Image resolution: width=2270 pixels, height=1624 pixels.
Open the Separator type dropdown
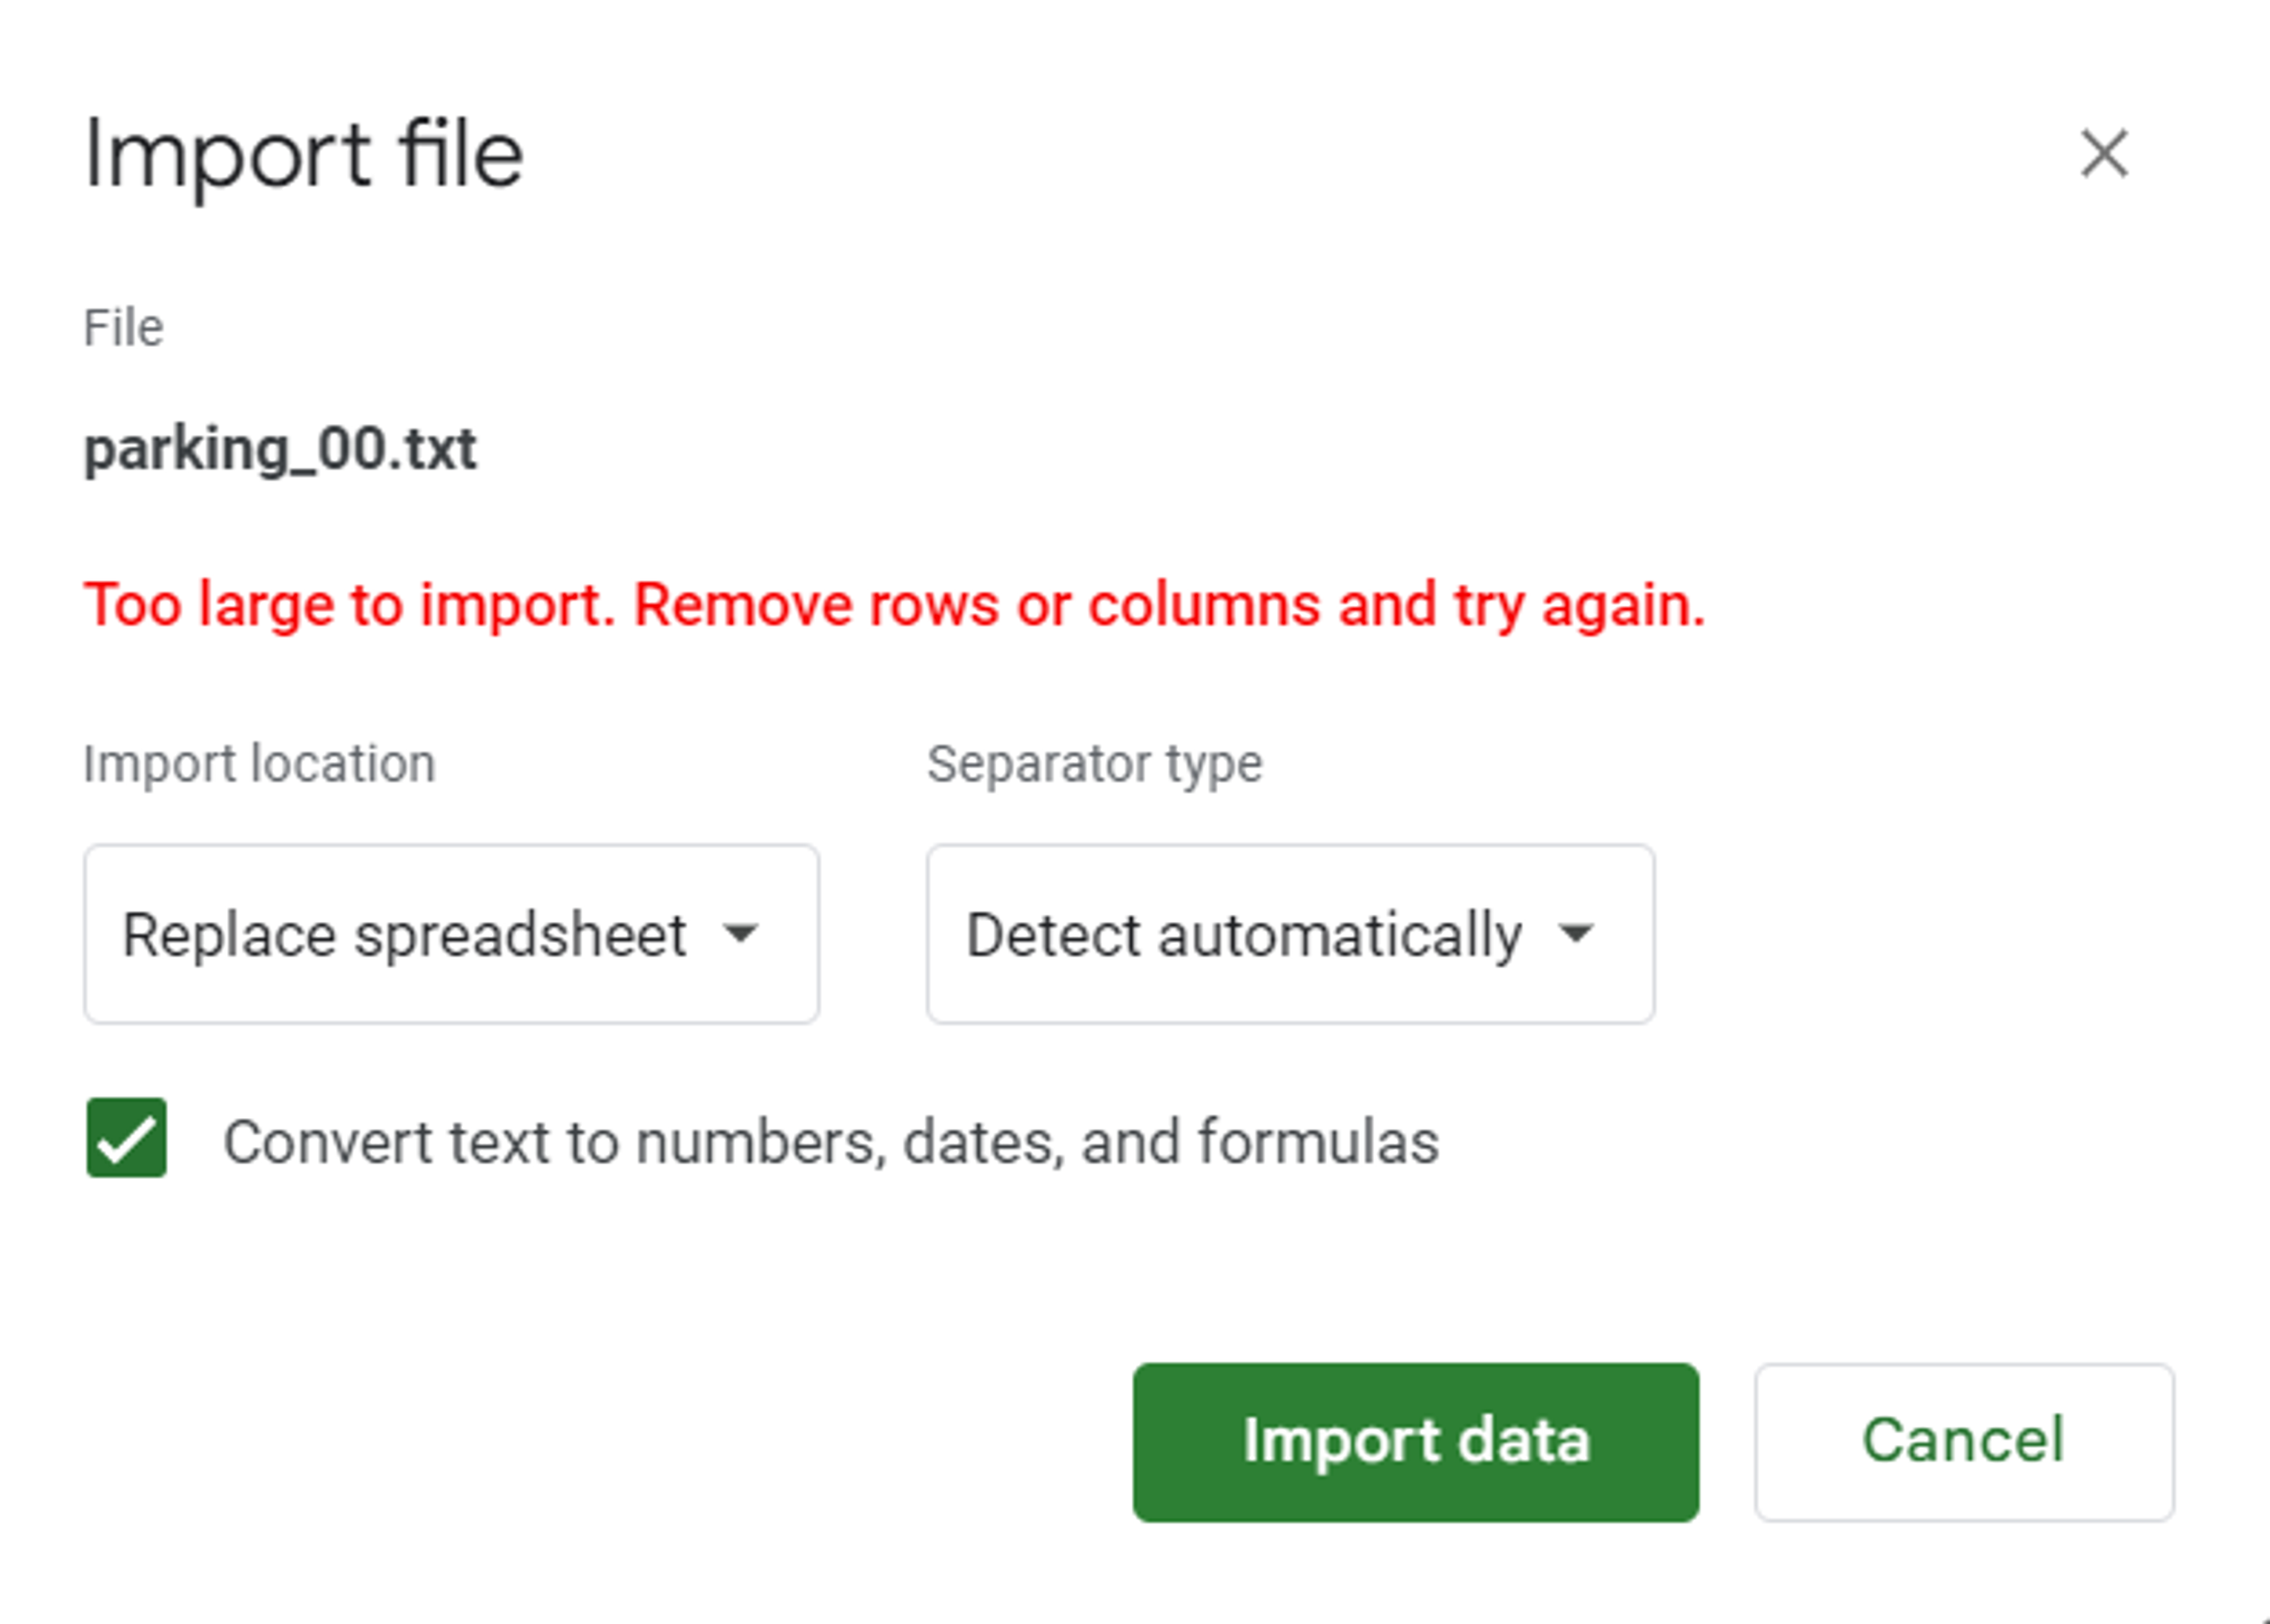(x=1289, y=934)
